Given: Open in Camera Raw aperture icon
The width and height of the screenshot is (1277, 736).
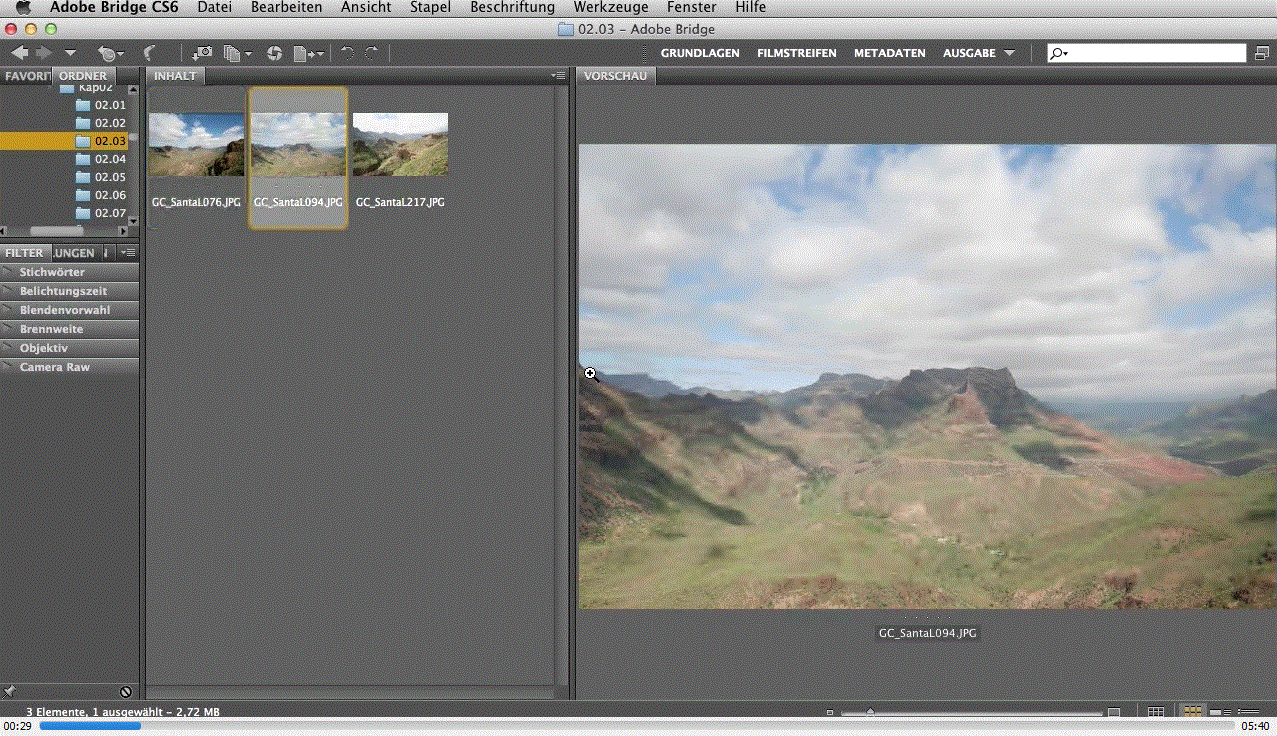Looking at the screenshot, I should (x=274, y=53).
